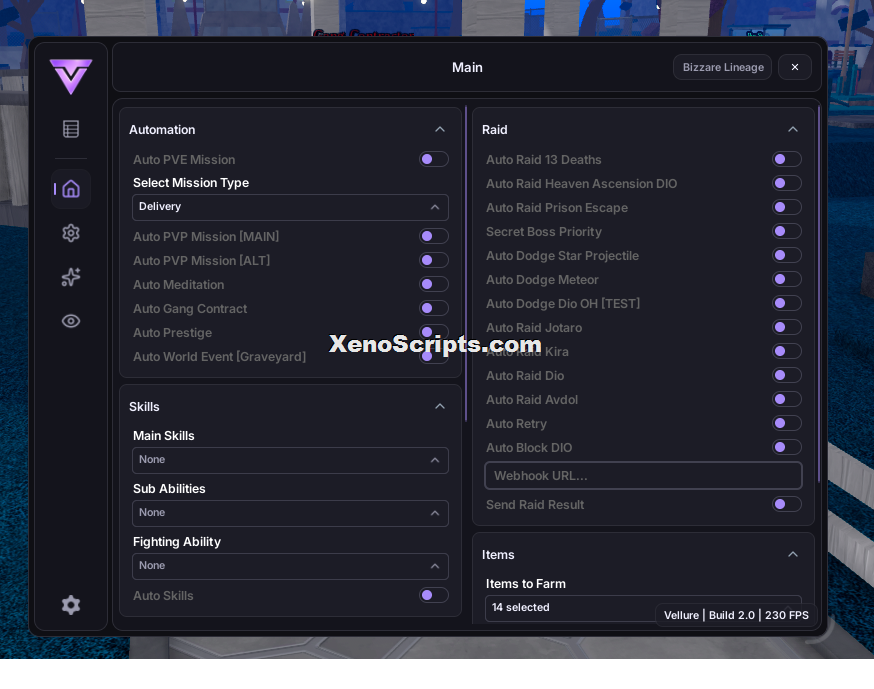Screen dimensions: 874x689
Task: Enable Auto Raid 13 Deaths
Action: coord(786,159)
